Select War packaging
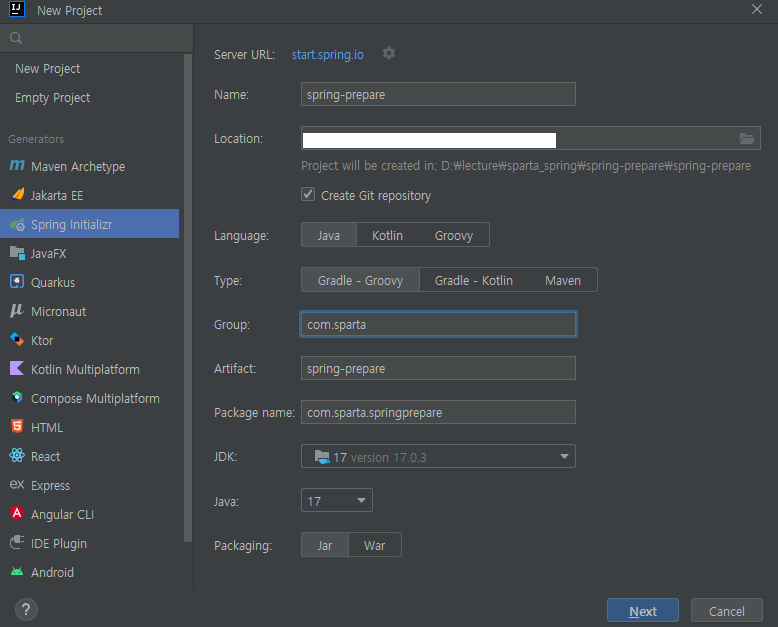The height and width of the screenshot is (627, 778). pyautogui.click(x=375, y=545)
